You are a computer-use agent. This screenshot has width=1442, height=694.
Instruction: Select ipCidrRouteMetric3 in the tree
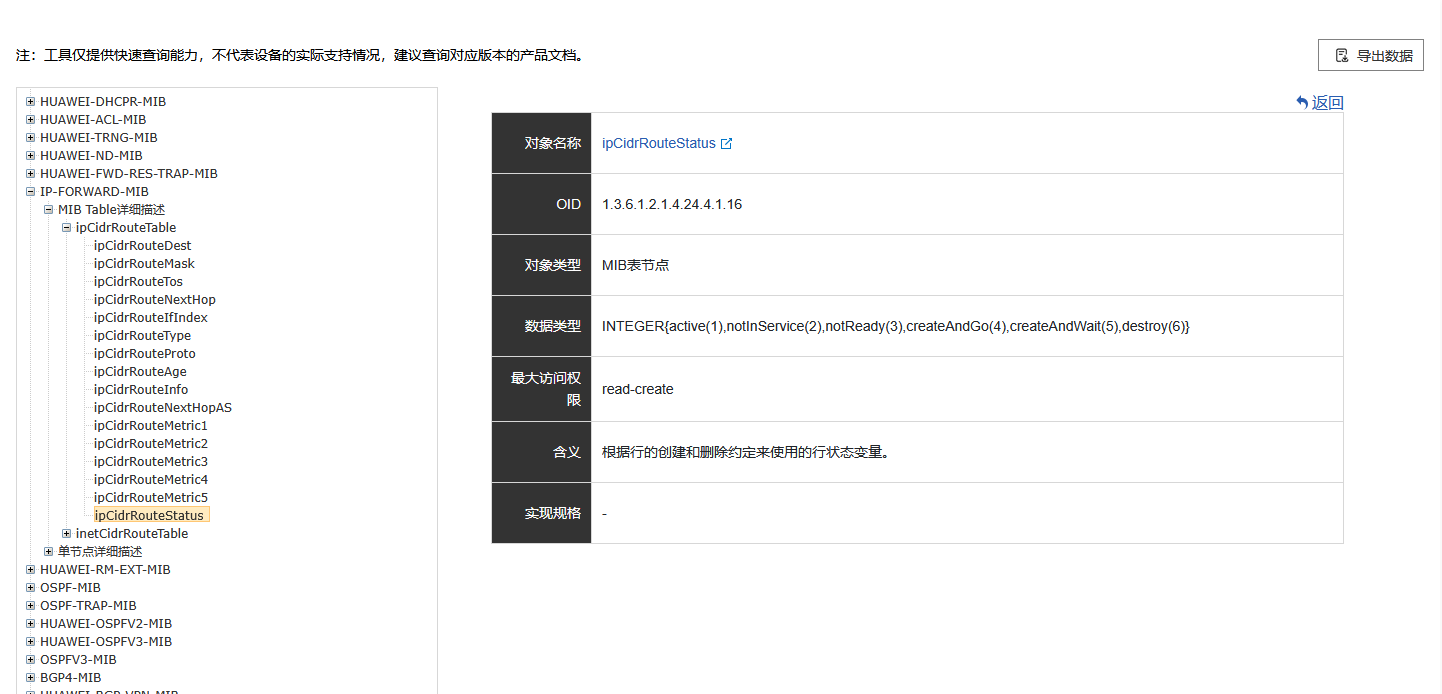(151, 462)
